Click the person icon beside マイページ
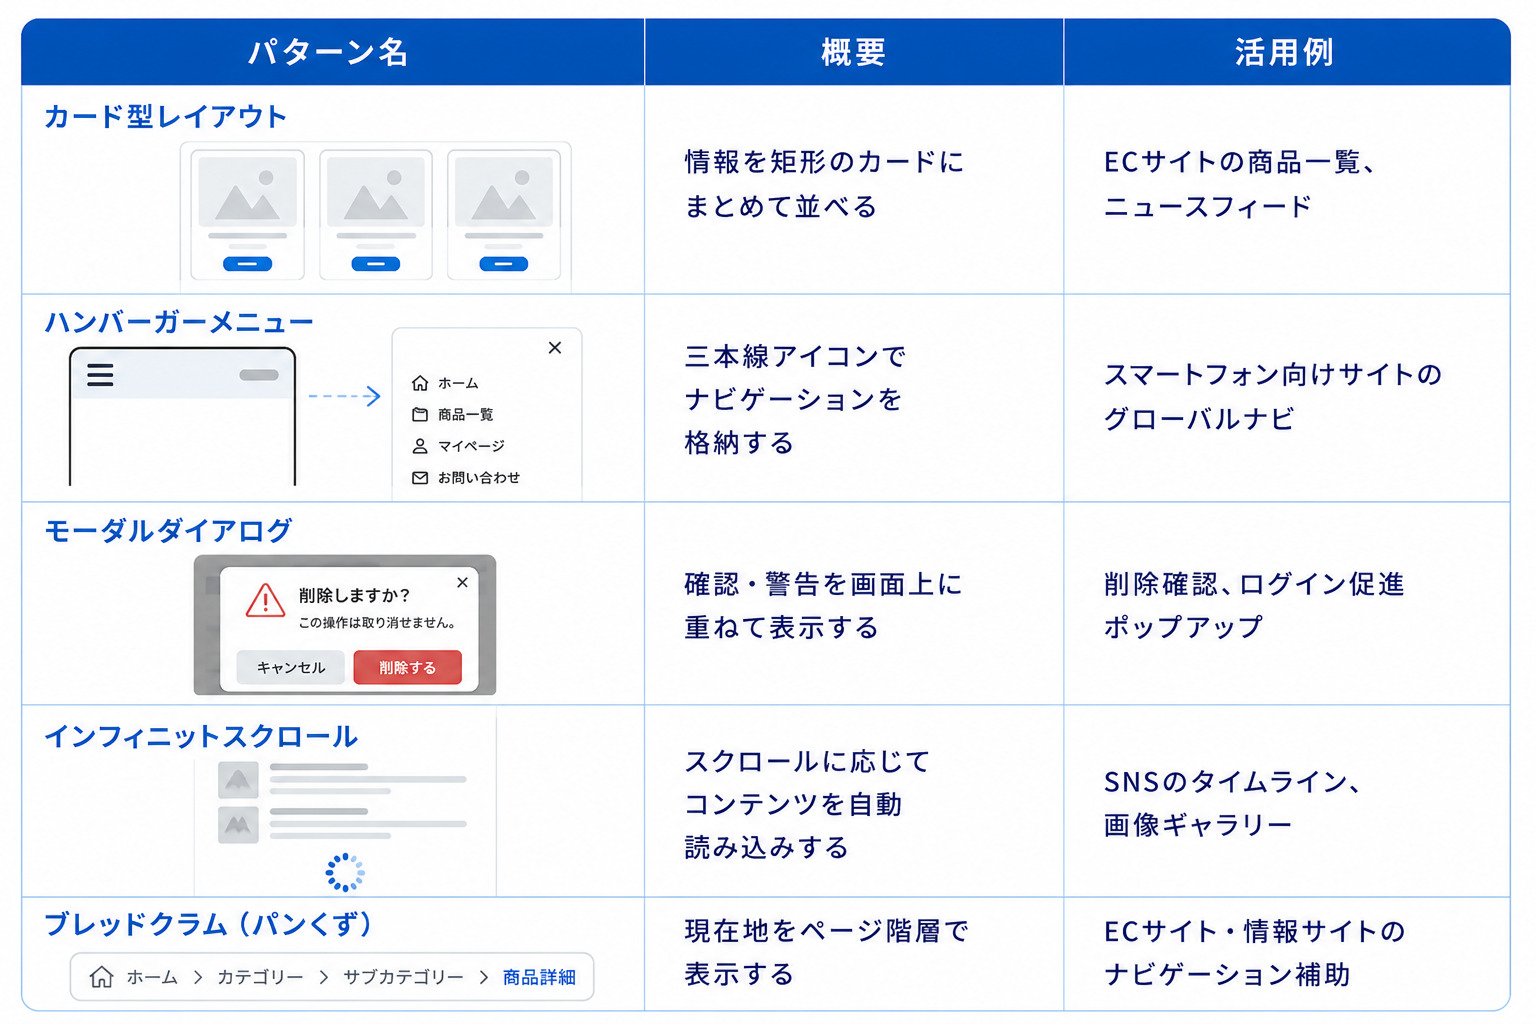The image size is (1536, 1024). 420,446
